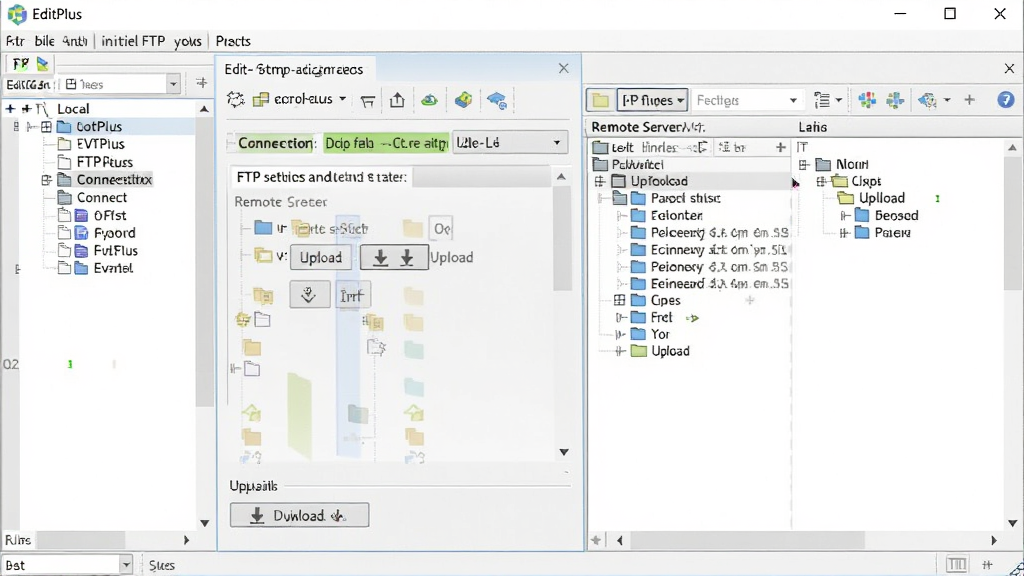Viewport: 1024px width, 576px height.
Task: Open the Anth menu
Action: coord(75,40)
